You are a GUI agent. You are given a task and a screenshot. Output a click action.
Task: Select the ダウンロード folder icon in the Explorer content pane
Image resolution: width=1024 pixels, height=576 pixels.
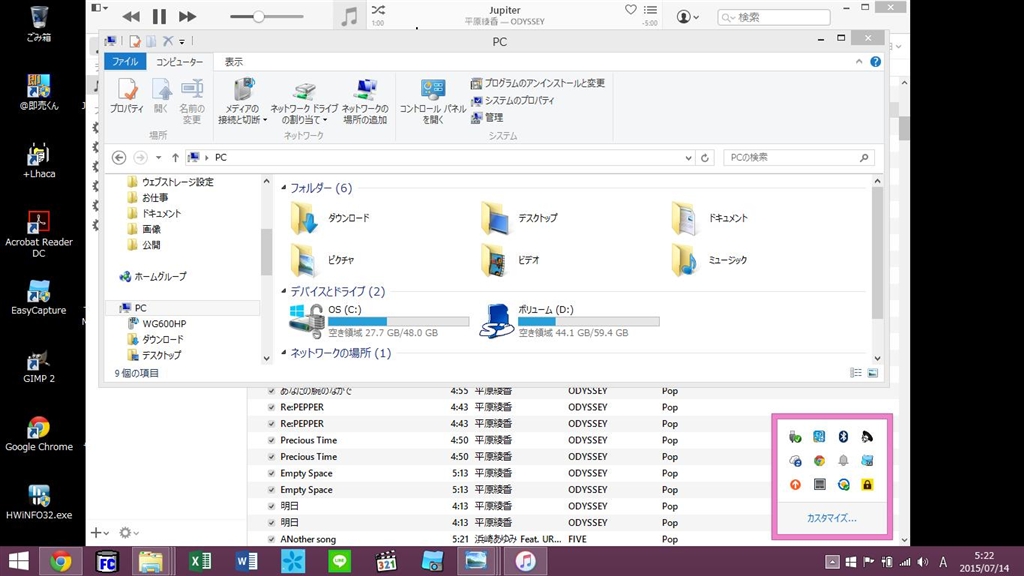[304, 218]
